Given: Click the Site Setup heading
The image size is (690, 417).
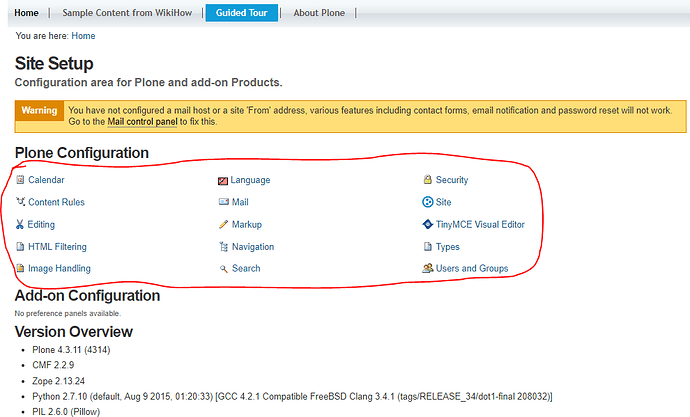Looking at the screenshot, I should click(54, 63).
